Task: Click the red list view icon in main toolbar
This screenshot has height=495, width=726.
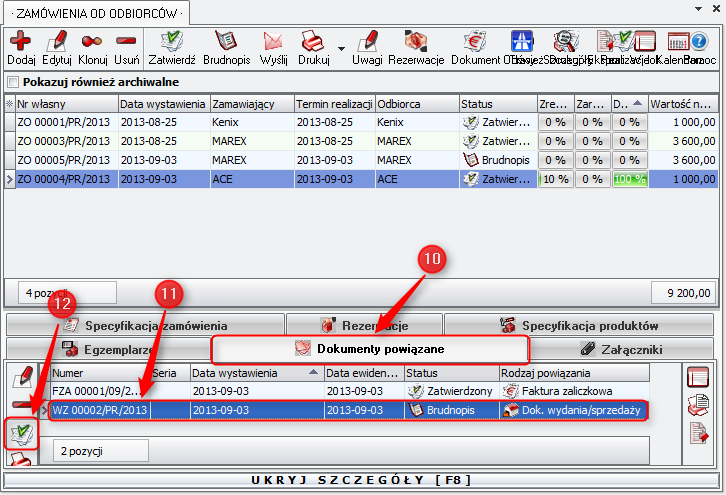Action: (x=645, y=41)
